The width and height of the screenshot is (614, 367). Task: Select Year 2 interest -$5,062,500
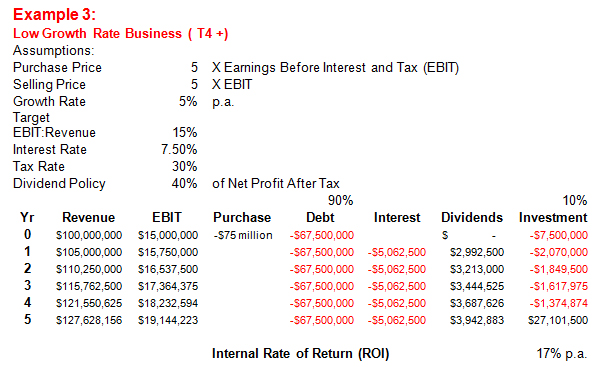[x=397, y=269]
